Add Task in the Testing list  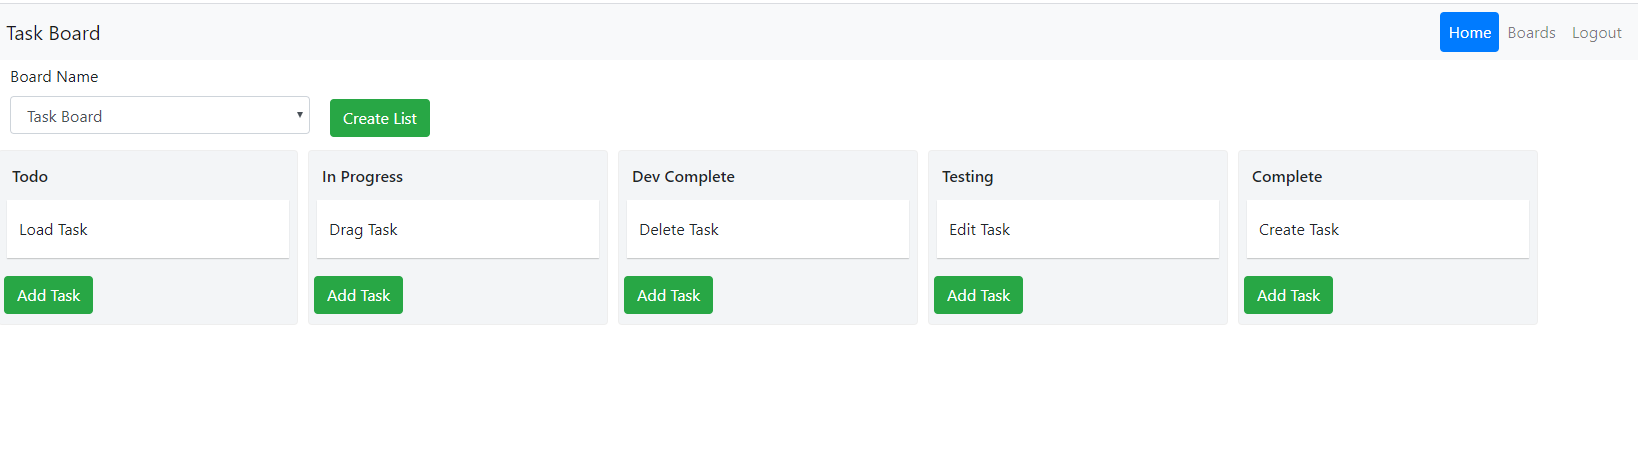978,295
